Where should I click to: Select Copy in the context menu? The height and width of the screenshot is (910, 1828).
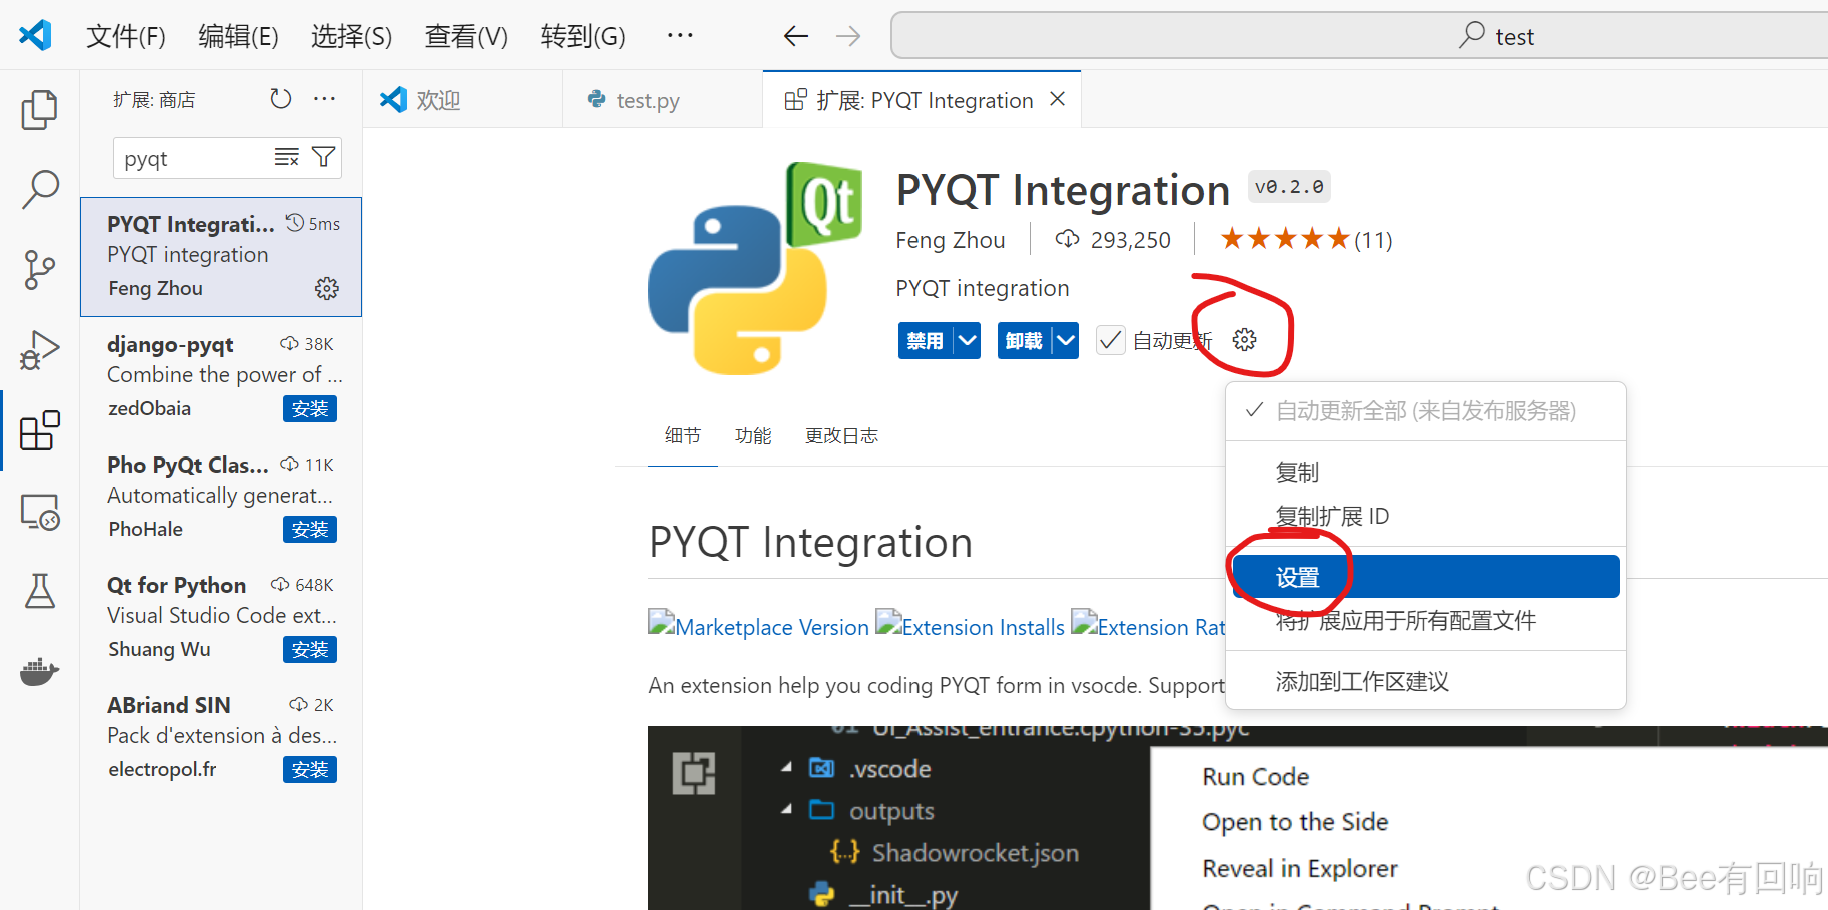coord(1426,472)
